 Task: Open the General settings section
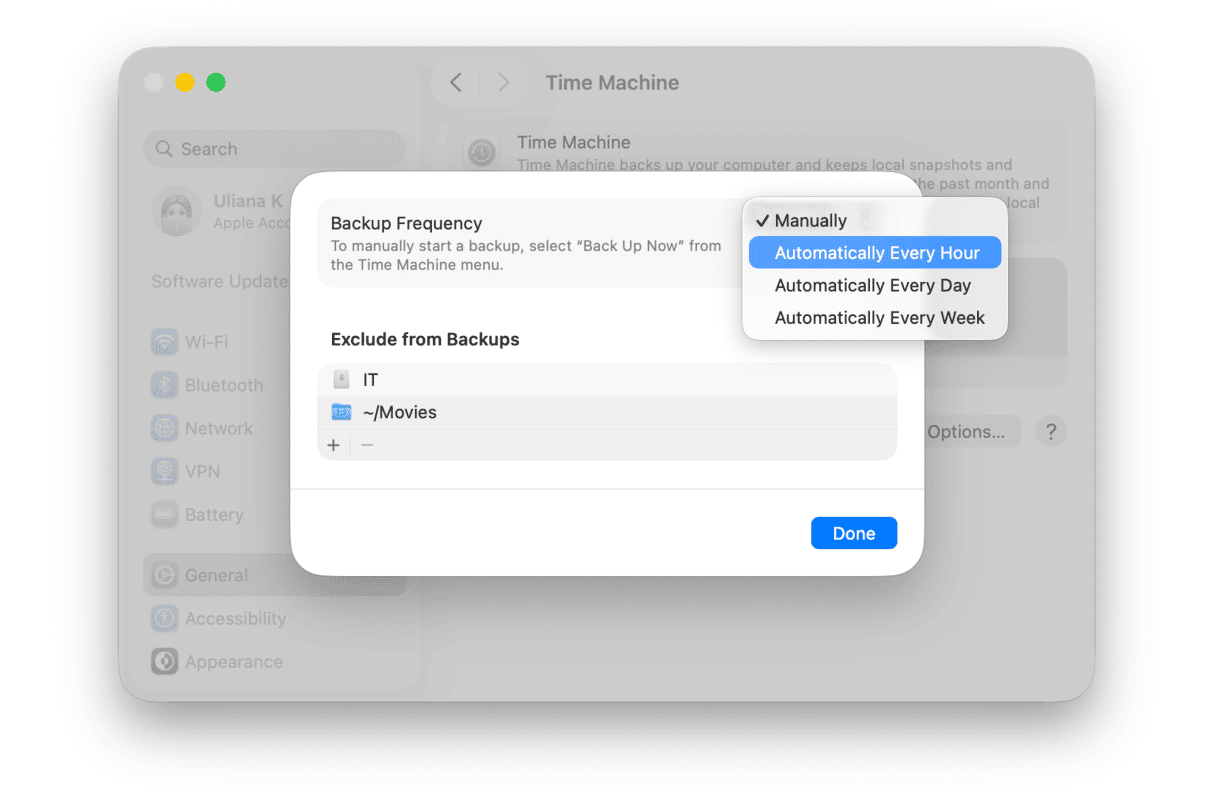[164, 575]
